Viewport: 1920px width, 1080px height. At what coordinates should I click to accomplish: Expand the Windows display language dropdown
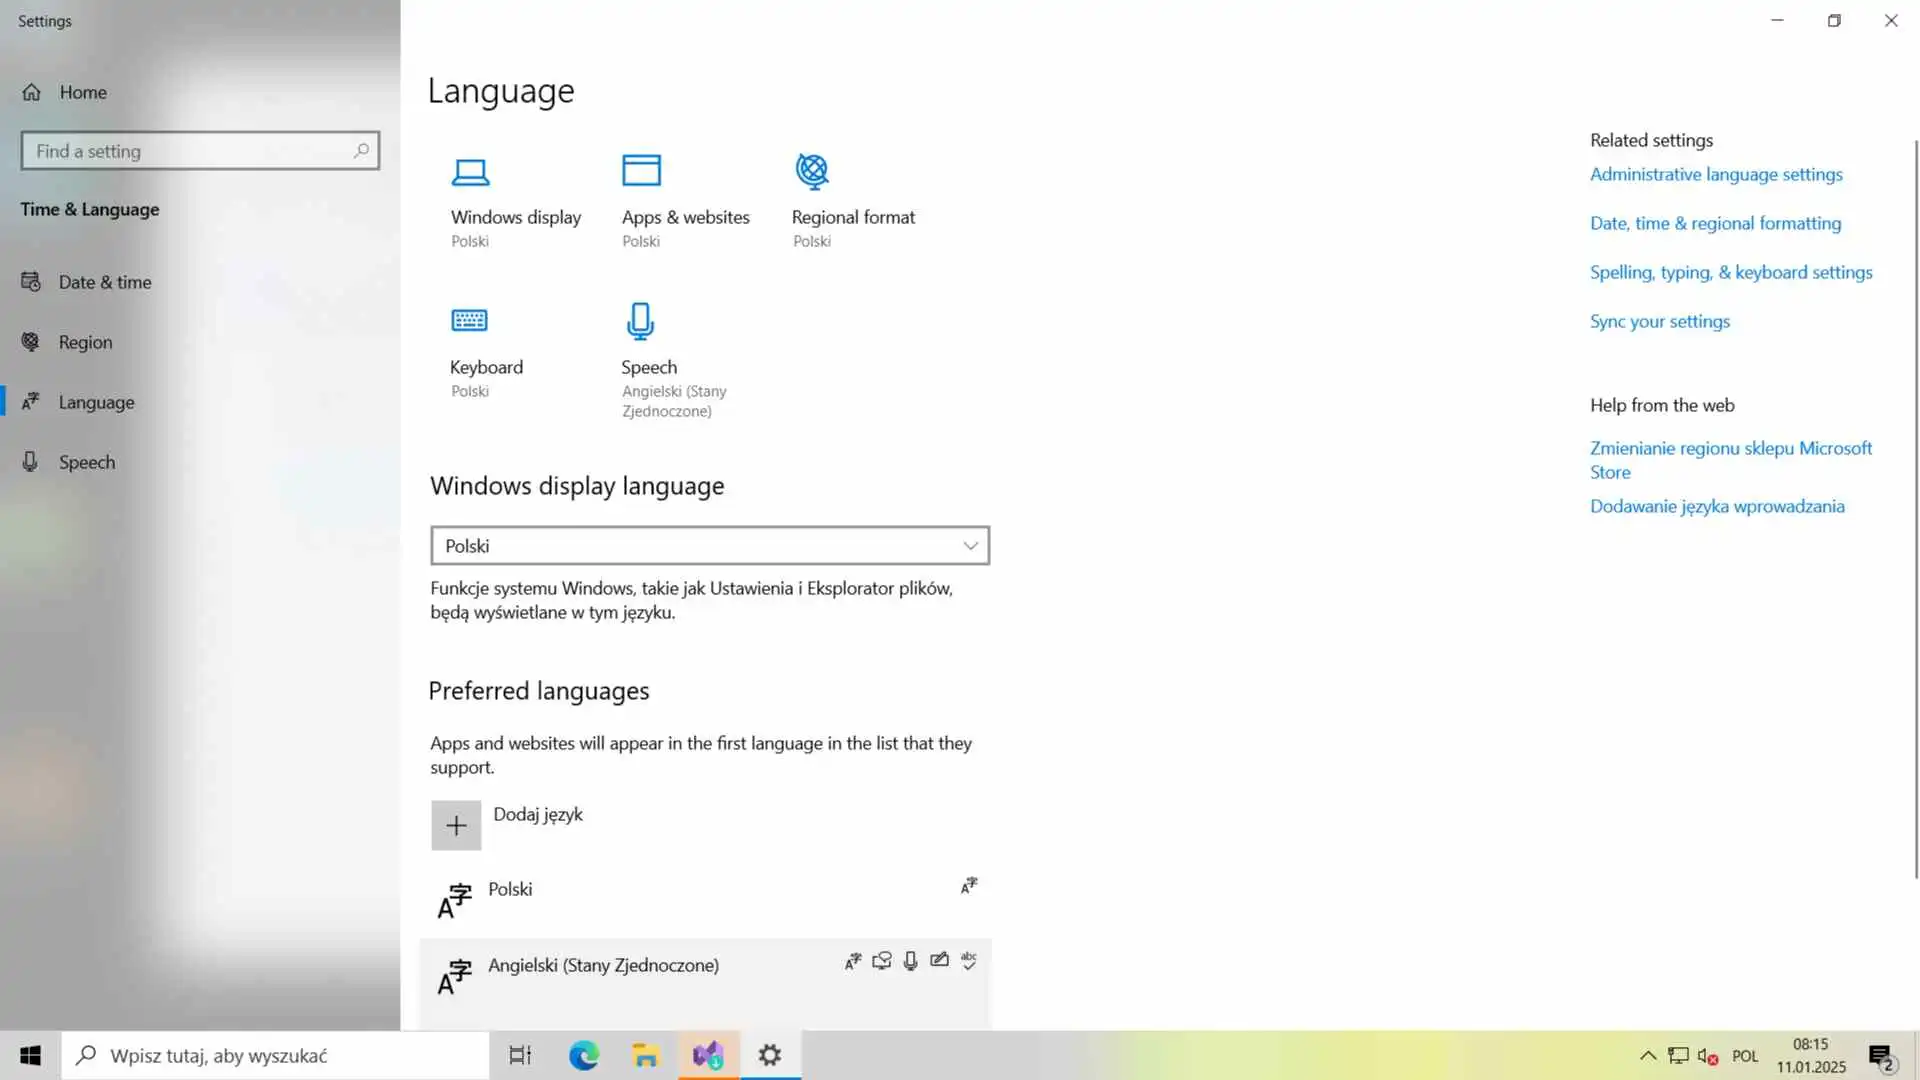click(709, 546)
